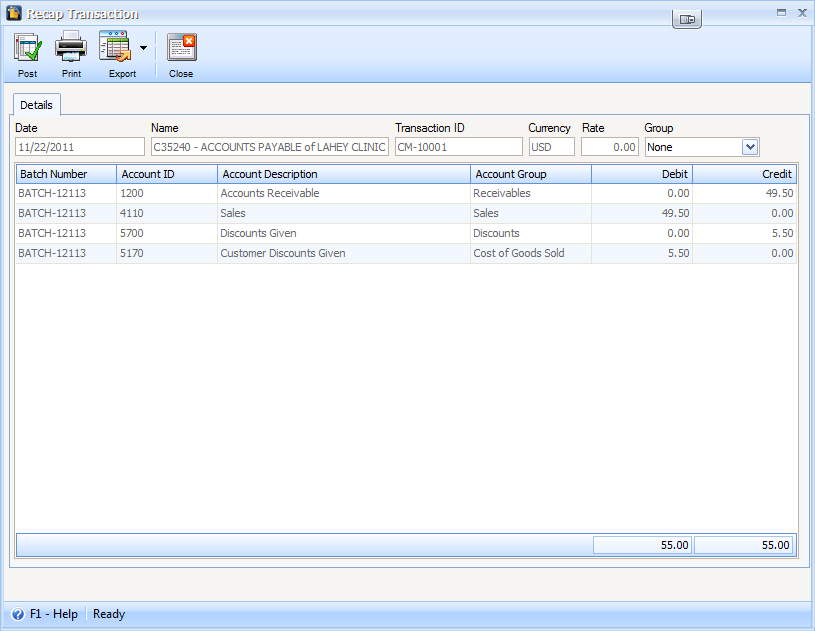Open the Group dropdown arrow
The image size is (815, 631).
750,147
